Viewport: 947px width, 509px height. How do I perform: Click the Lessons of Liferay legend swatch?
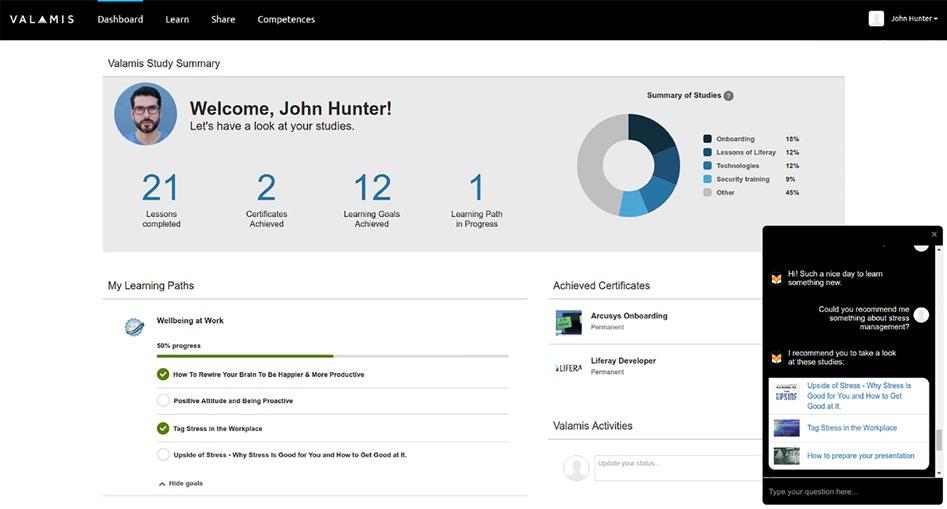click(707, 152)
